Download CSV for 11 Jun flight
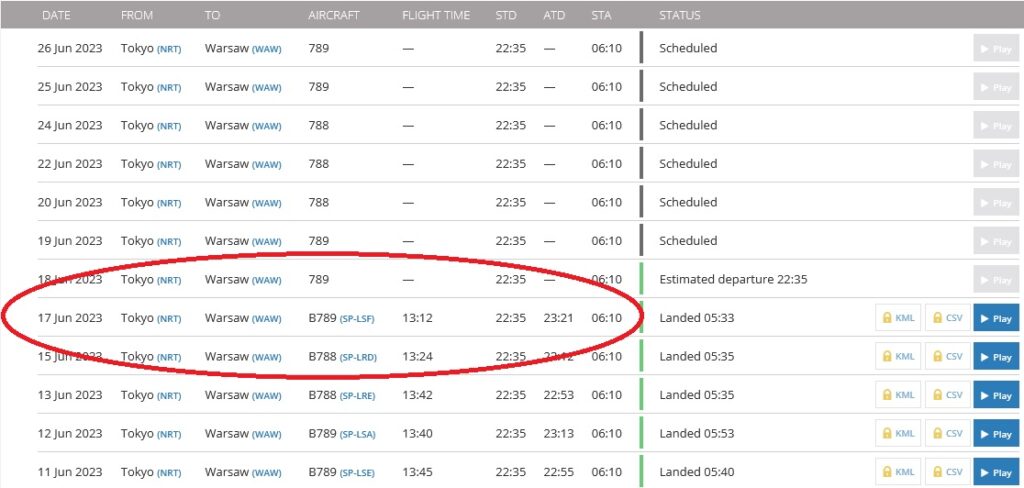This screenshot has height=488, width=1024. (947, 472)
